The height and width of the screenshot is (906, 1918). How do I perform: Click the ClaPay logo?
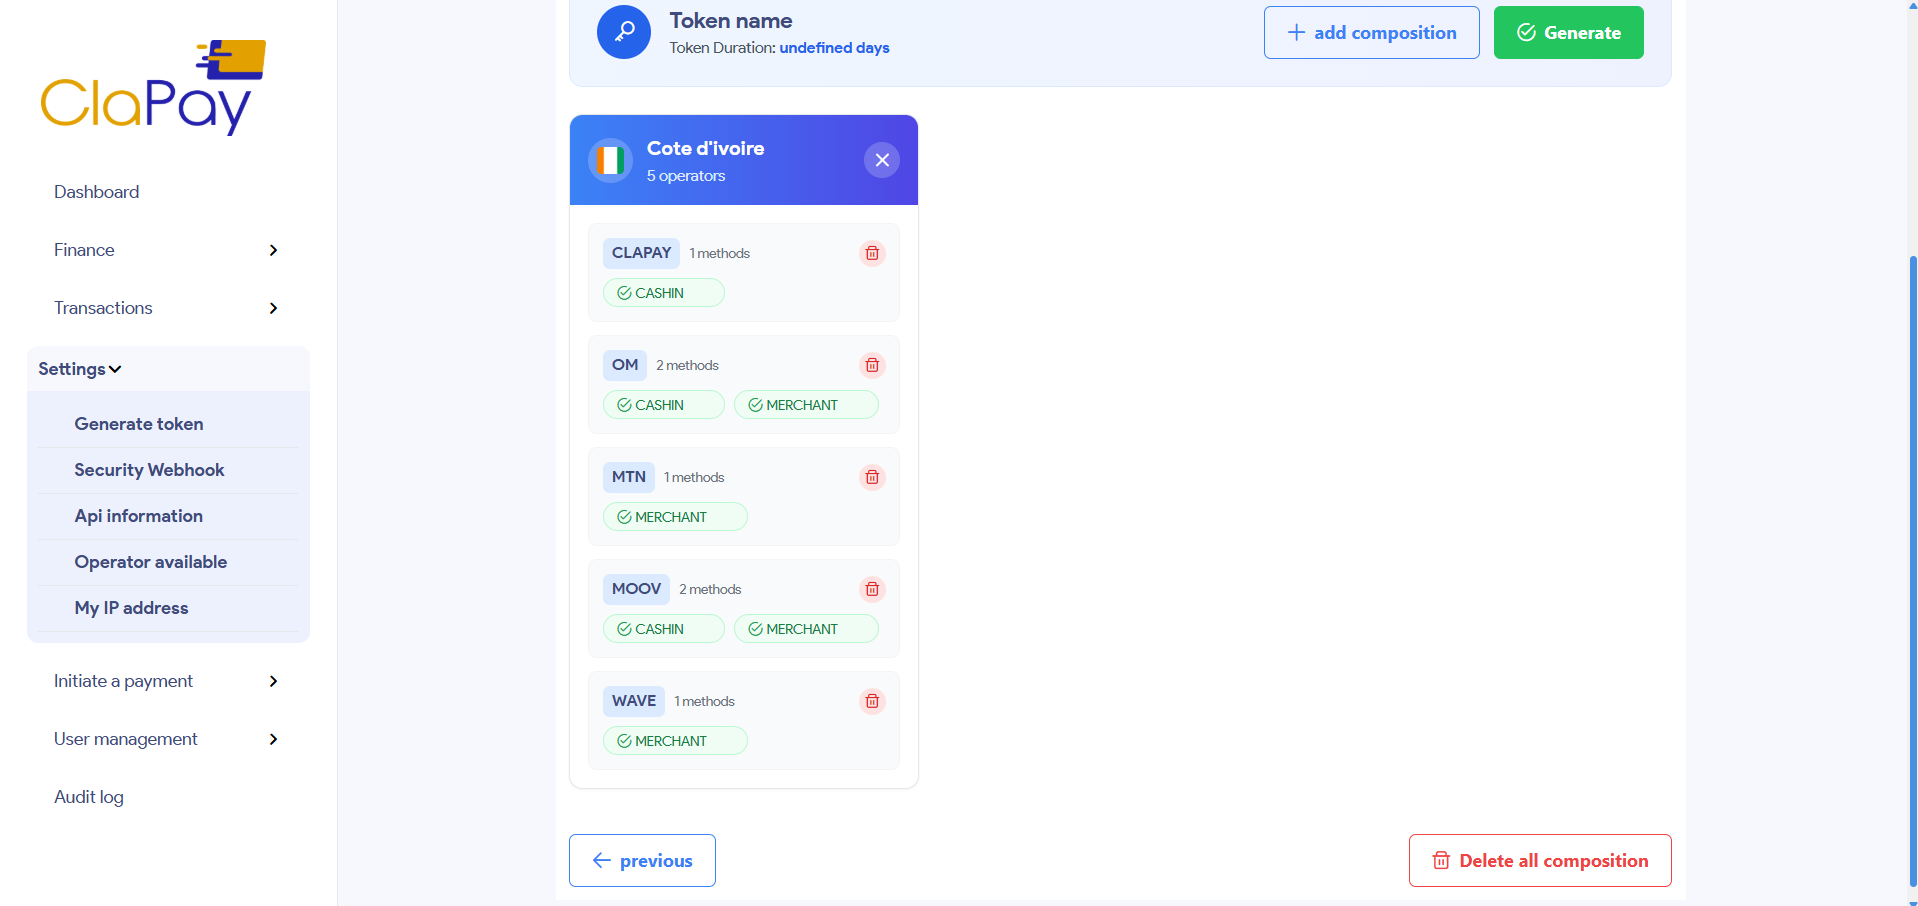coord(152,85)
